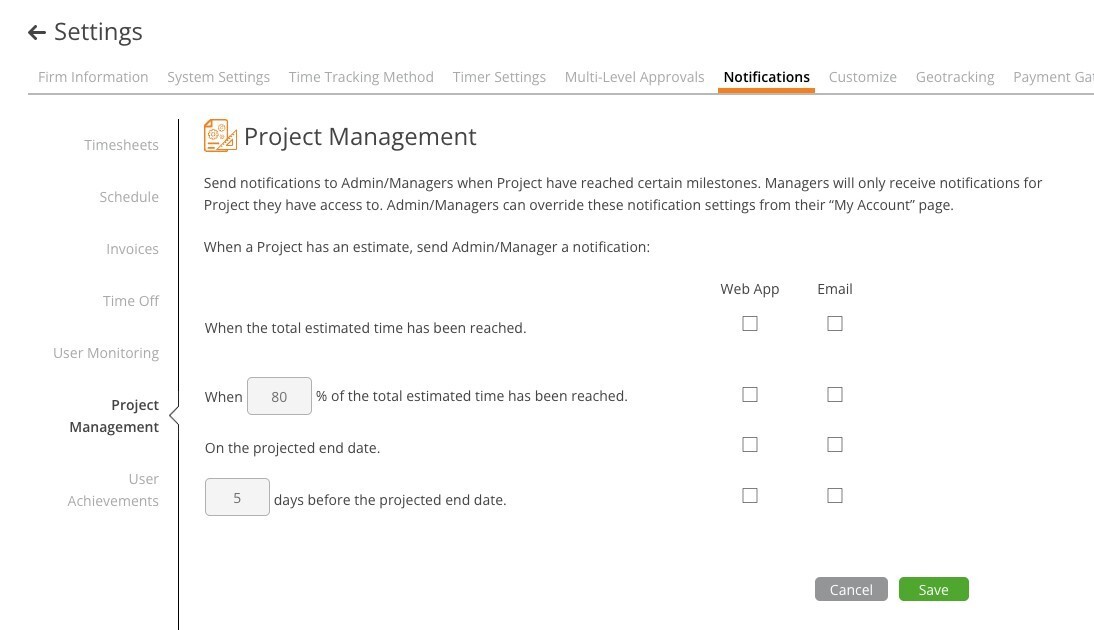This screenshot has width=1094, height=630.
Task: Go to the Timer Settings tab
Action: pyautogui.click(x=499, y=77)
